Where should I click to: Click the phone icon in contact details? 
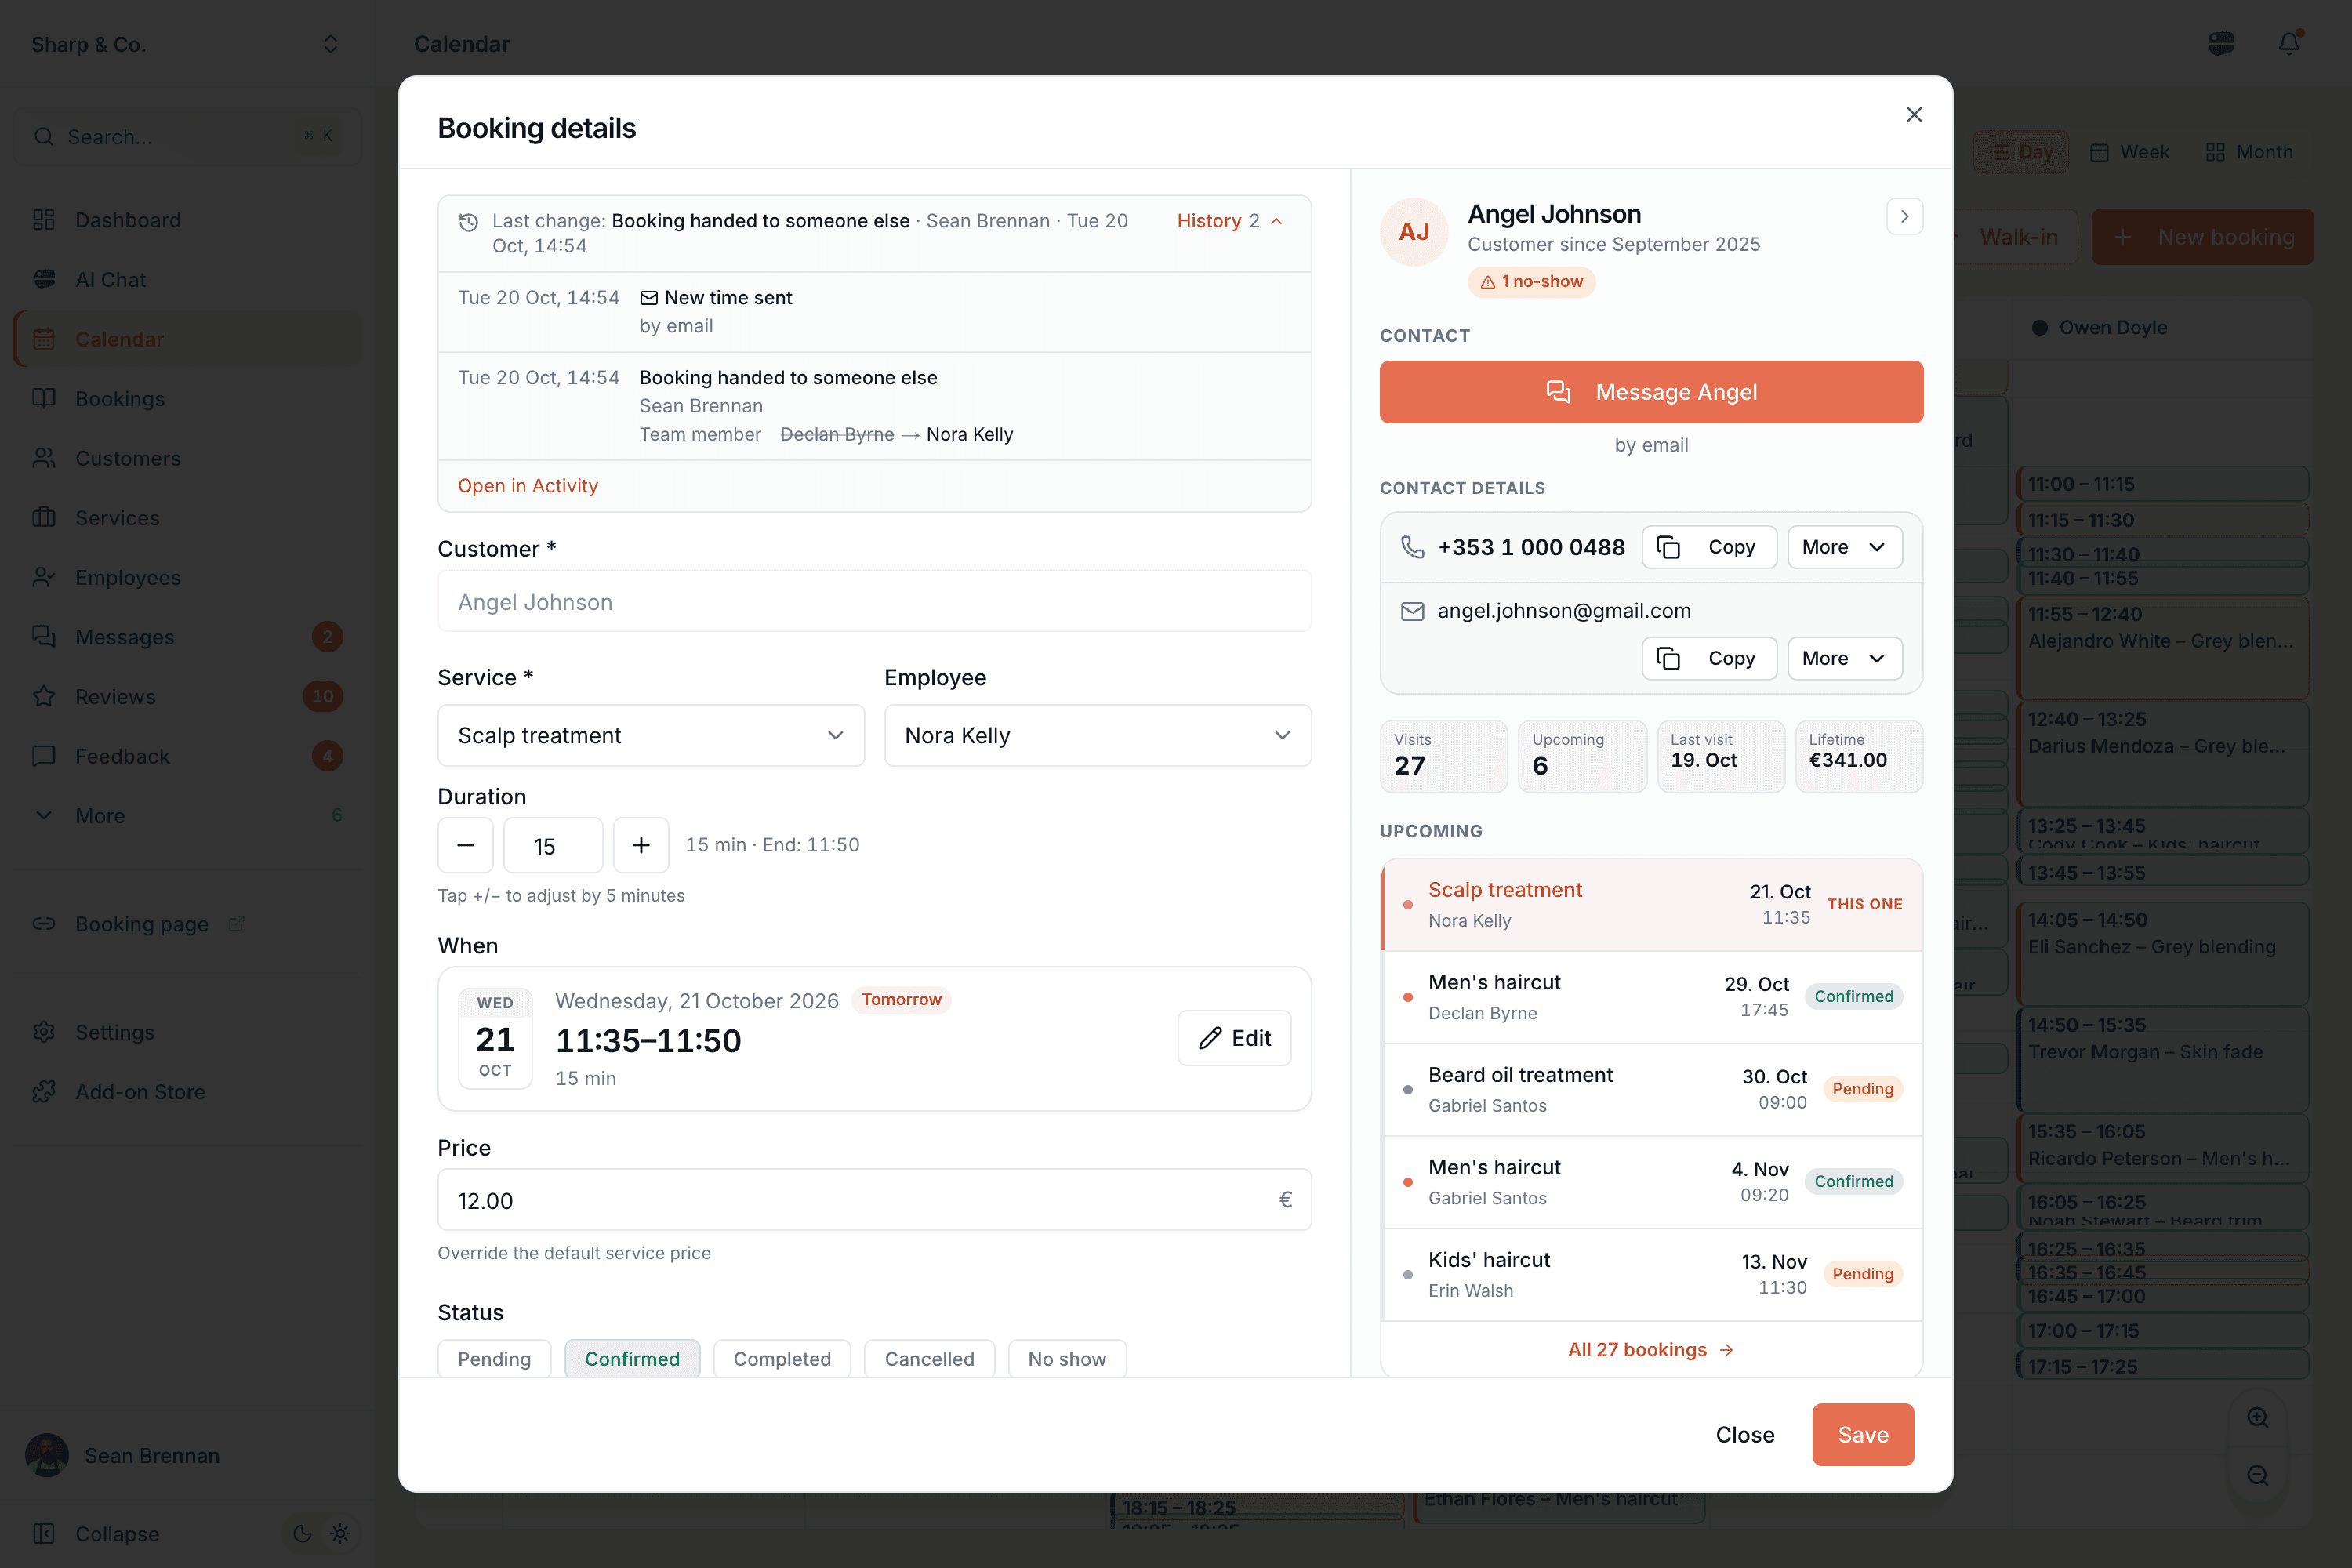point(1412,547)
